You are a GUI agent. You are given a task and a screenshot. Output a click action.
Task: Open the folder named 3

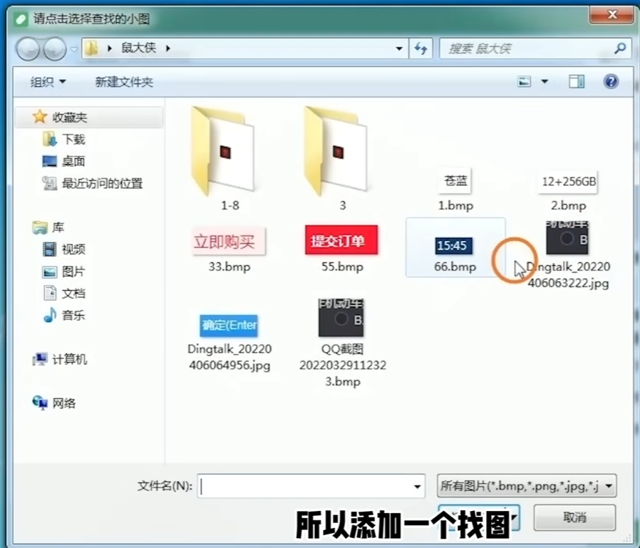(342, 154)
